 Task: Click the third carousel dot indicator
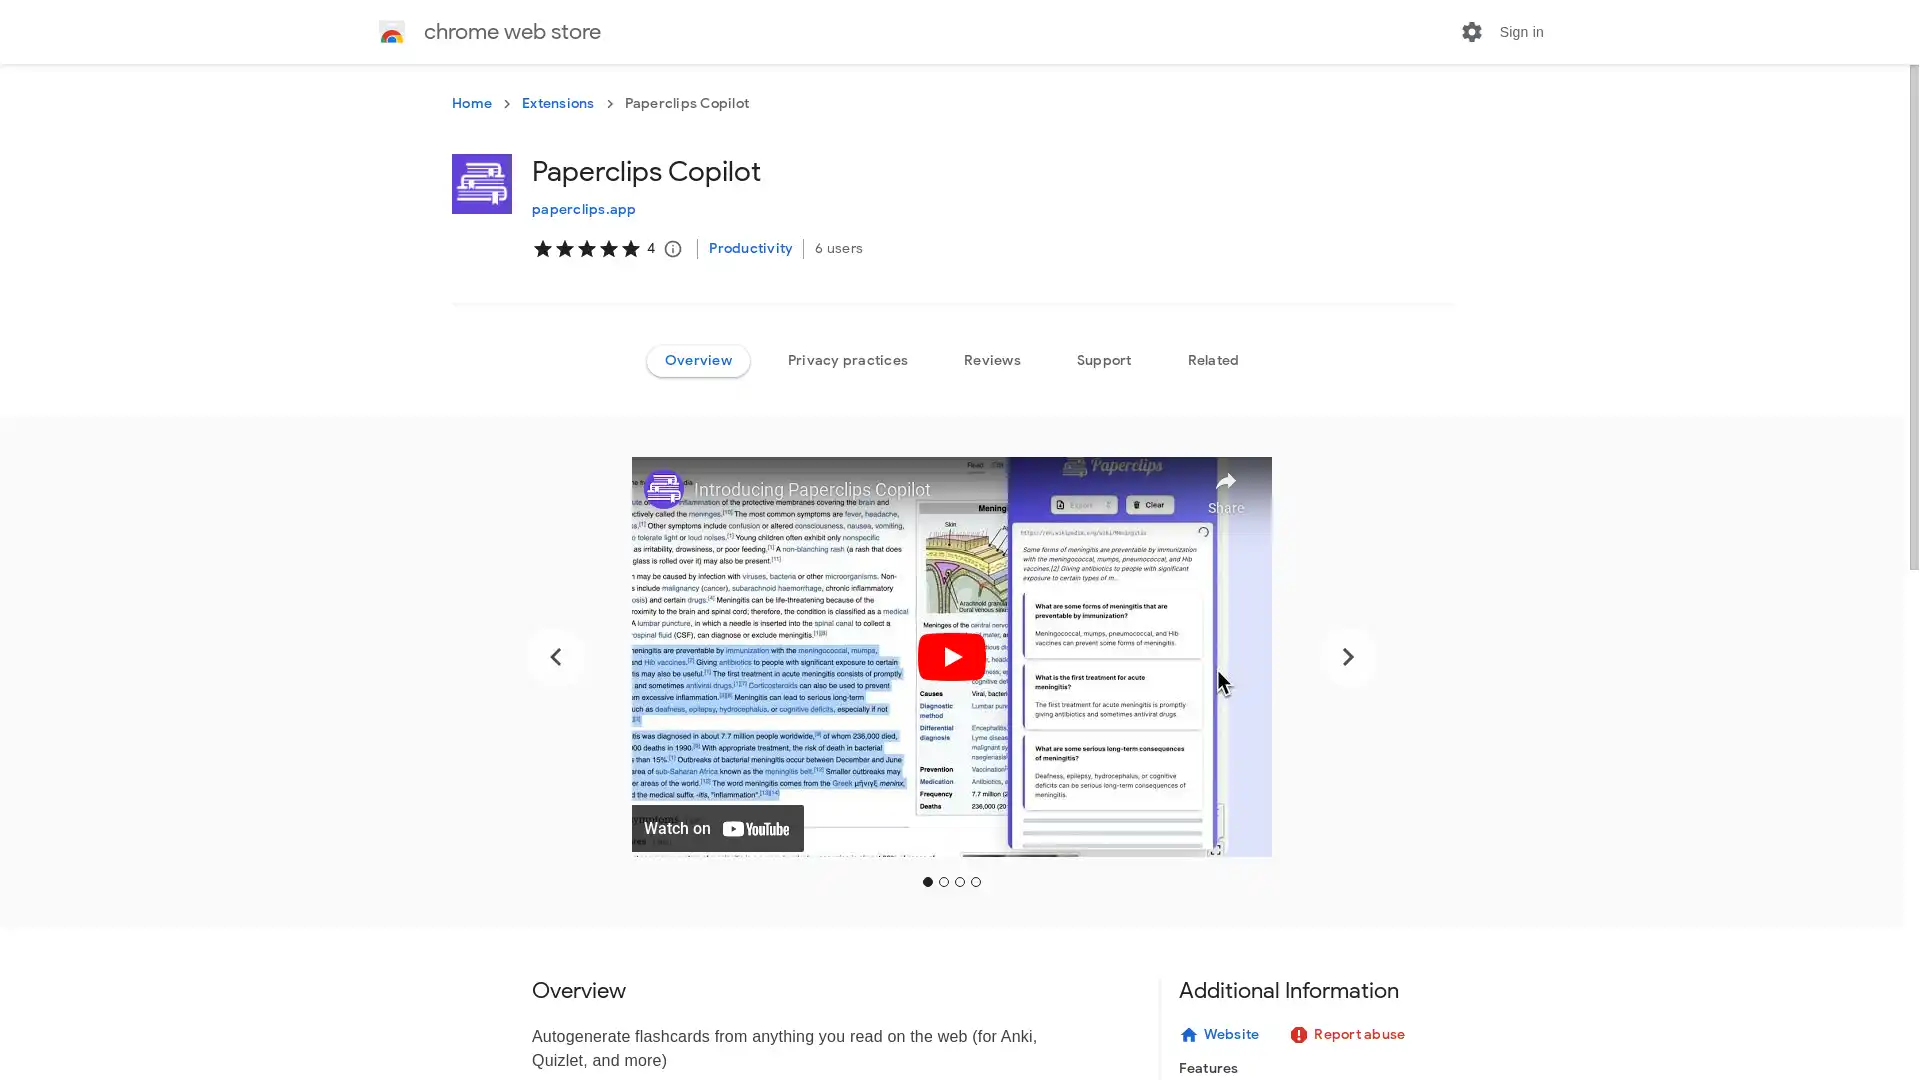[960, 882]
